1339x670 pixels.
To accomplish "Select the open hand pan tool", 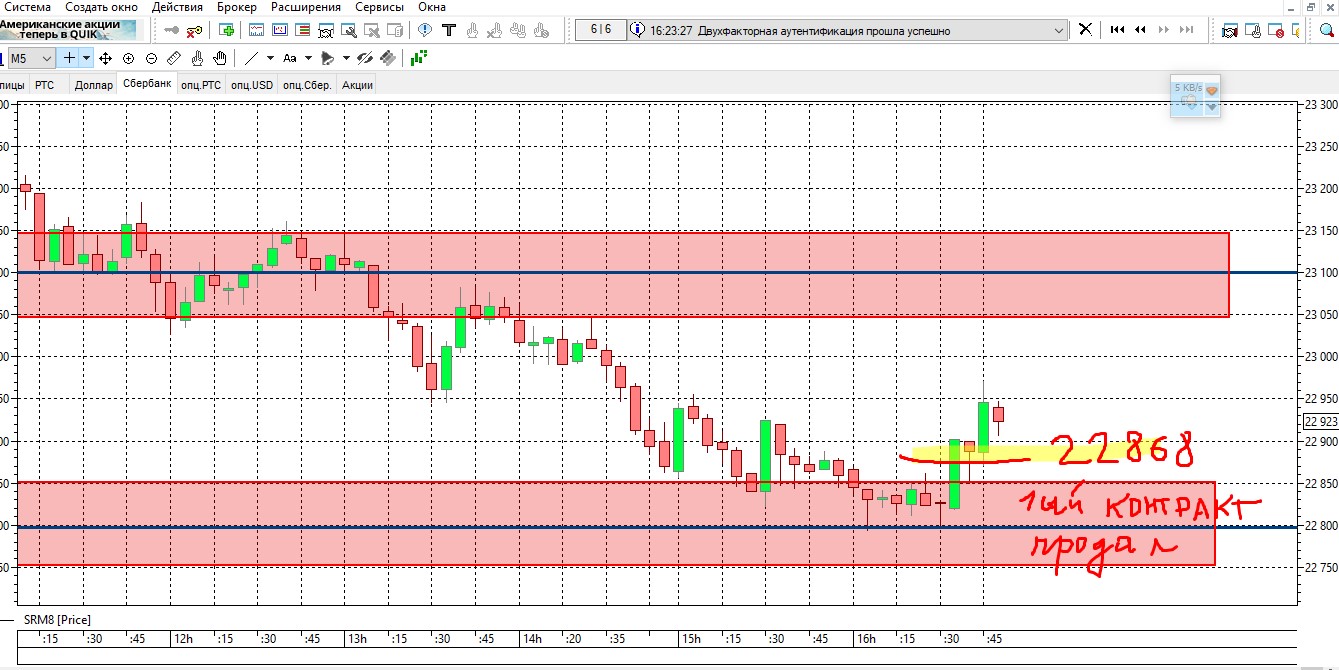I will tap(220, 58).
